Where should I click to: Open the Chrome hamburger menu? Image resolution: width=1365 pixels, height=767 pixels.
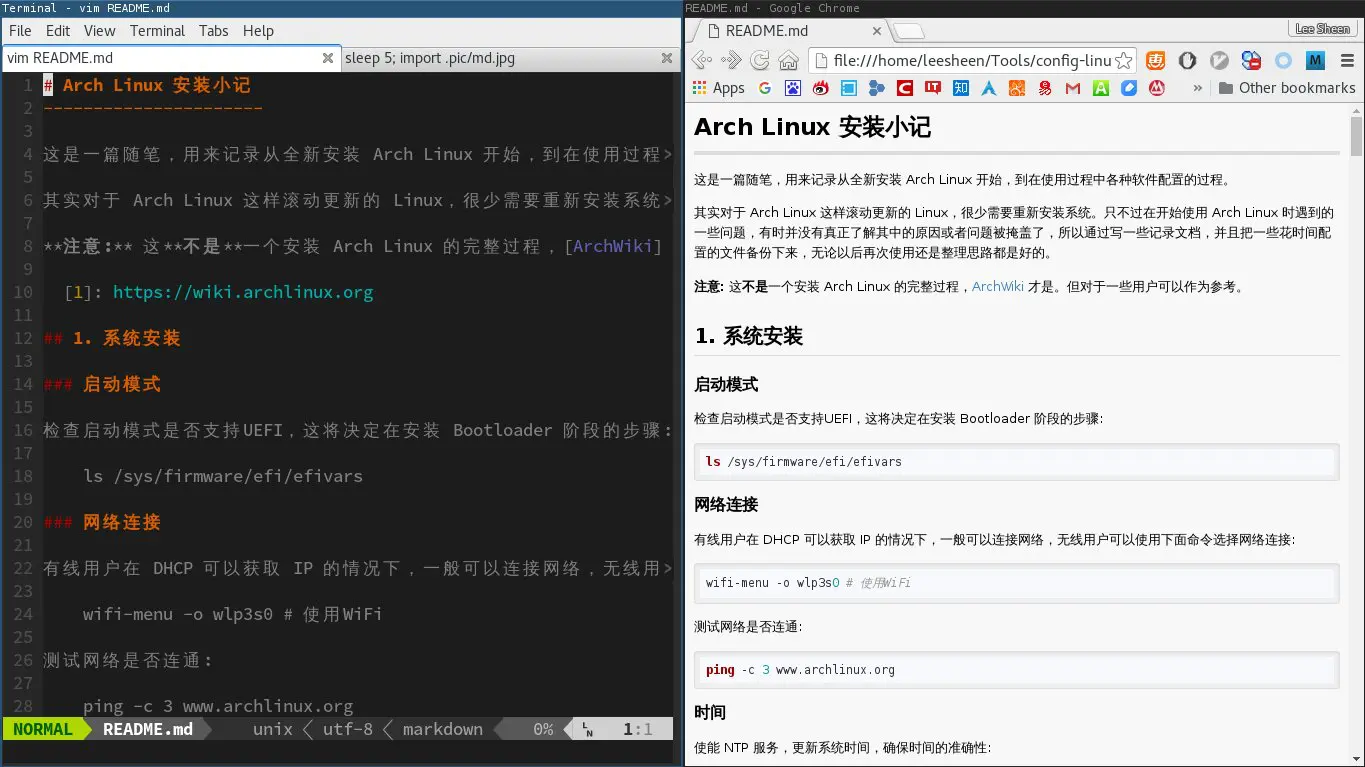(x=1348, y=60)
